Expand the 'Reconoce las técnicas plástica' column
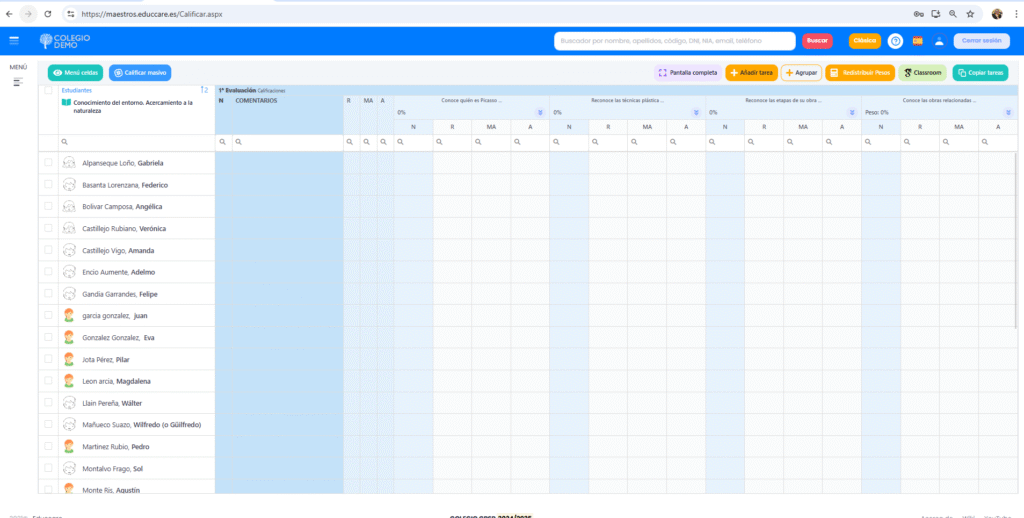This screenshot has height=518, width=1024. 696,112
